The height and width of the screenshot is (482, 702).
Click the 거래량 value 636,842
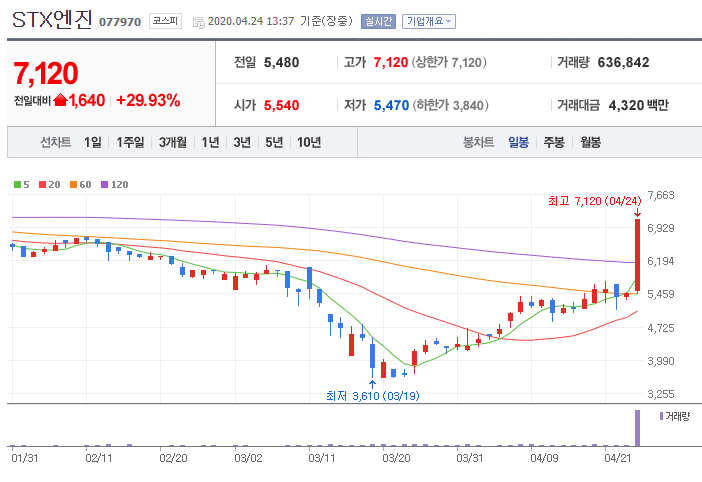(623, 62)
